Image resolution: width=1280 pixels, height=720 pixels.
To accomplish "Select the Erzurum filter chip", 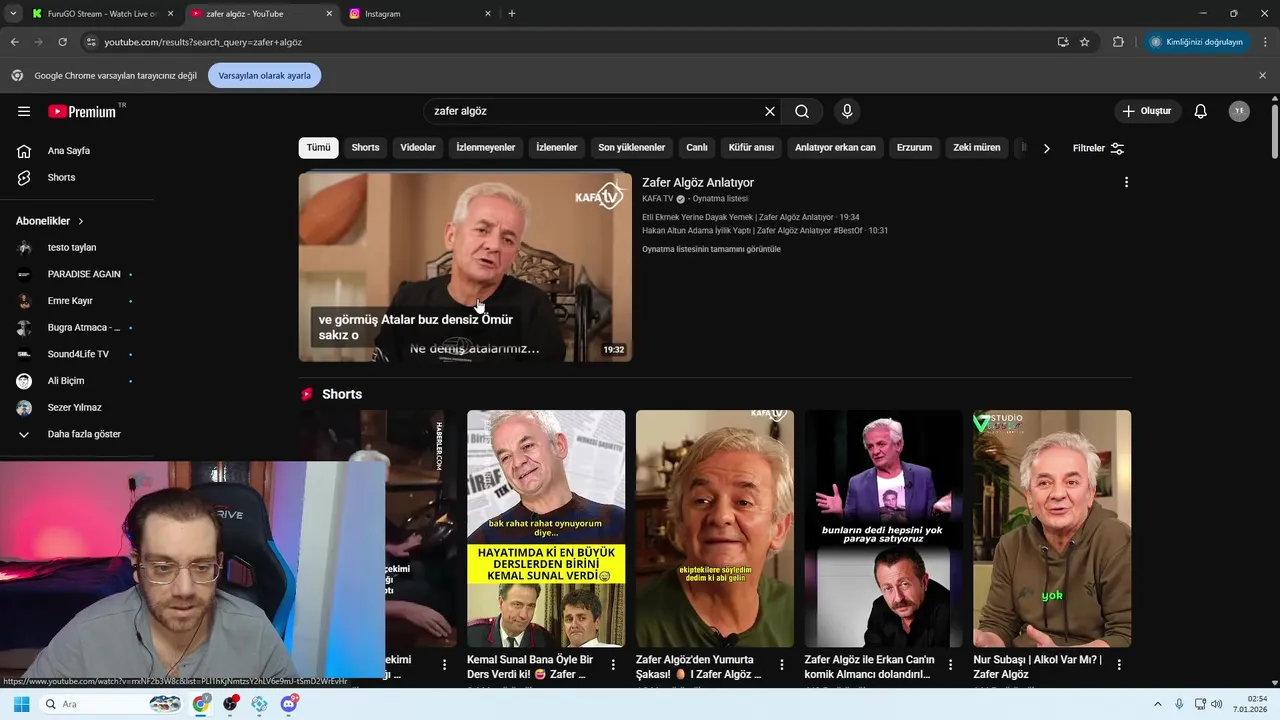I will coord(914,147).
